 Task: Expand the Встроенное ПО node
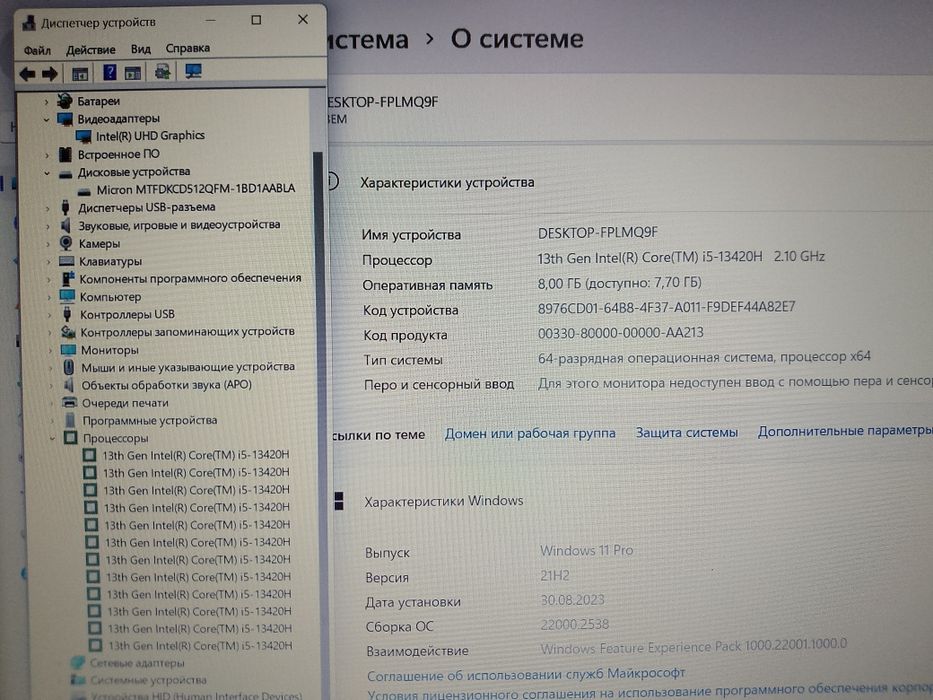(x=48, y=155)
